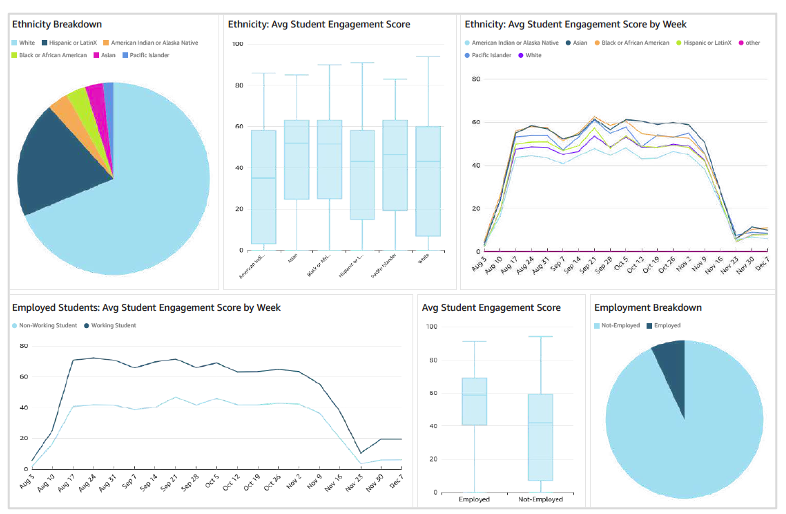Select the American Indian box in ethnicity box plot

(264, 187)
